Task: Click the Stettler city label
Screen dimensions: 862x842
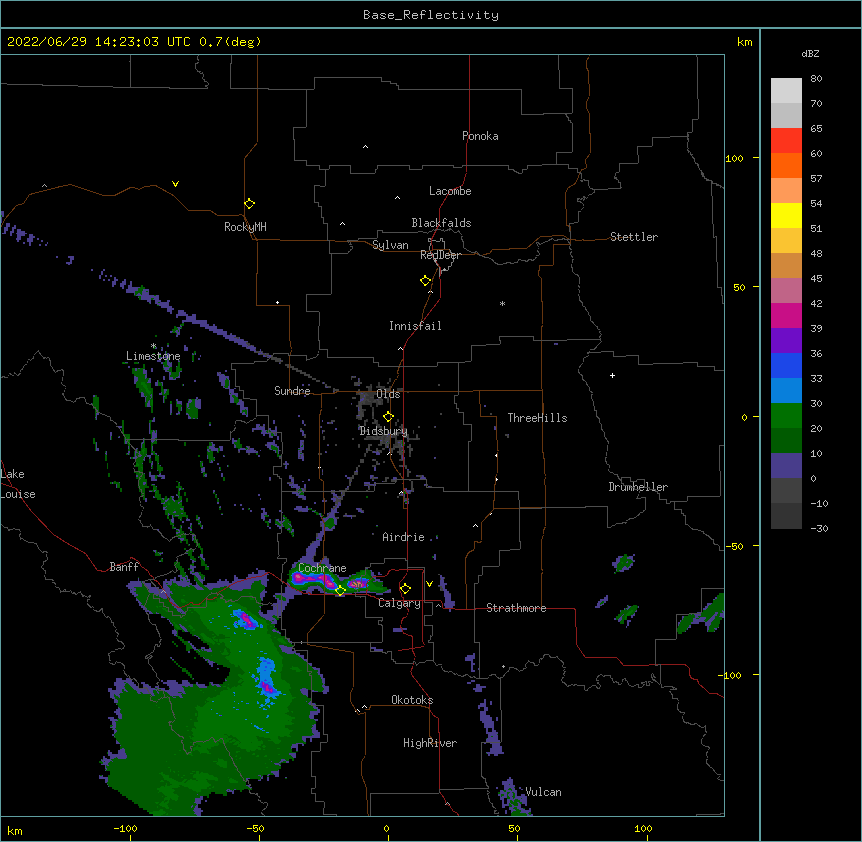Action: [x=634, y=237]
